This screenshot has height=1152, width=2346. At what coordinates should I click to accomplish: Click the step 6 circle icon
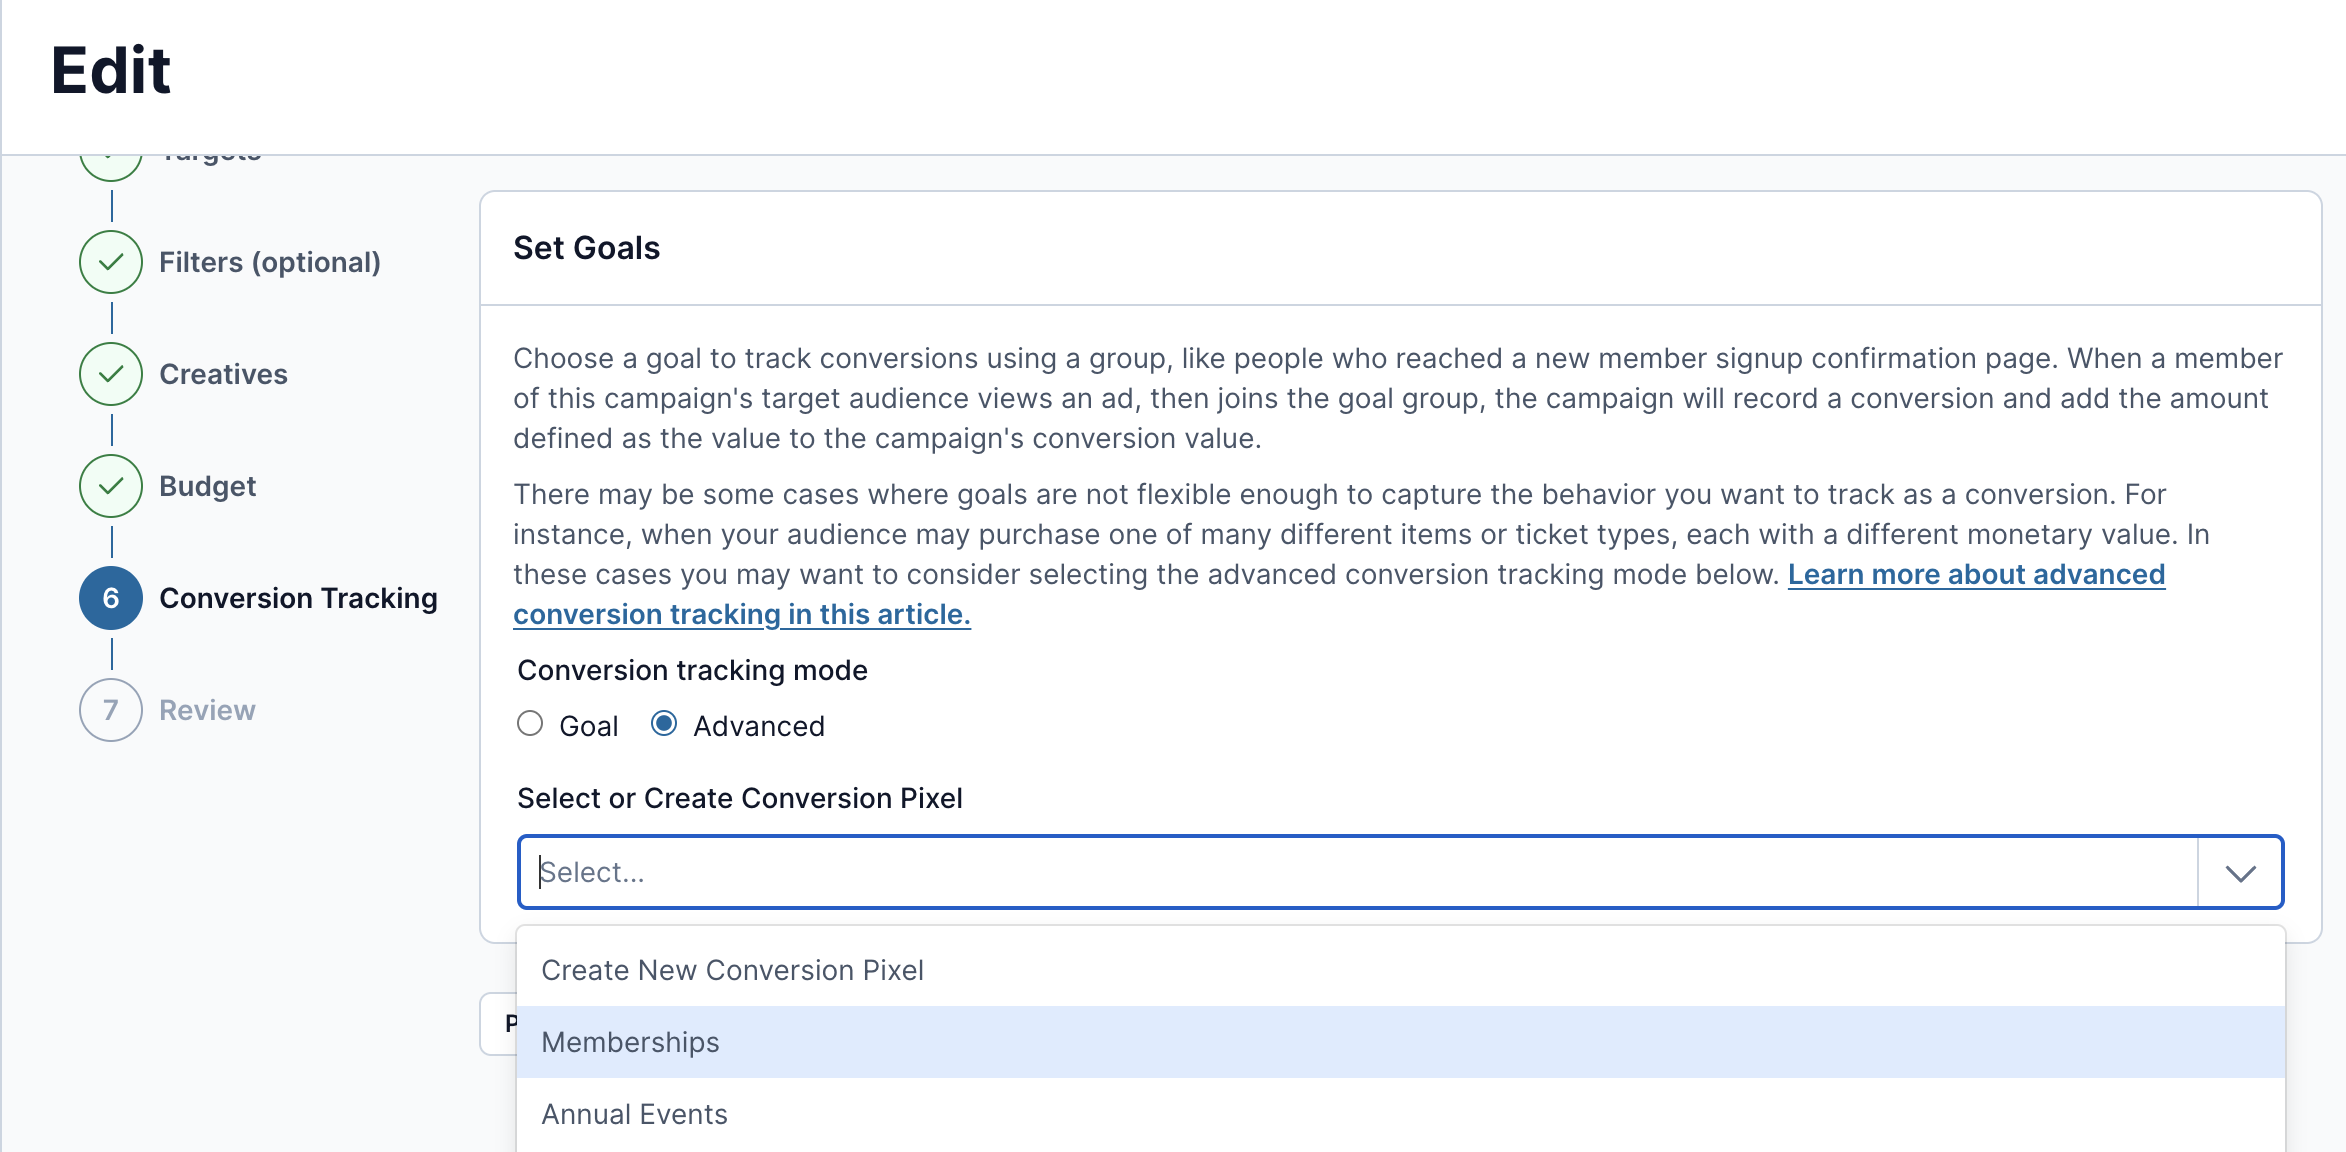tap(111, 598)
